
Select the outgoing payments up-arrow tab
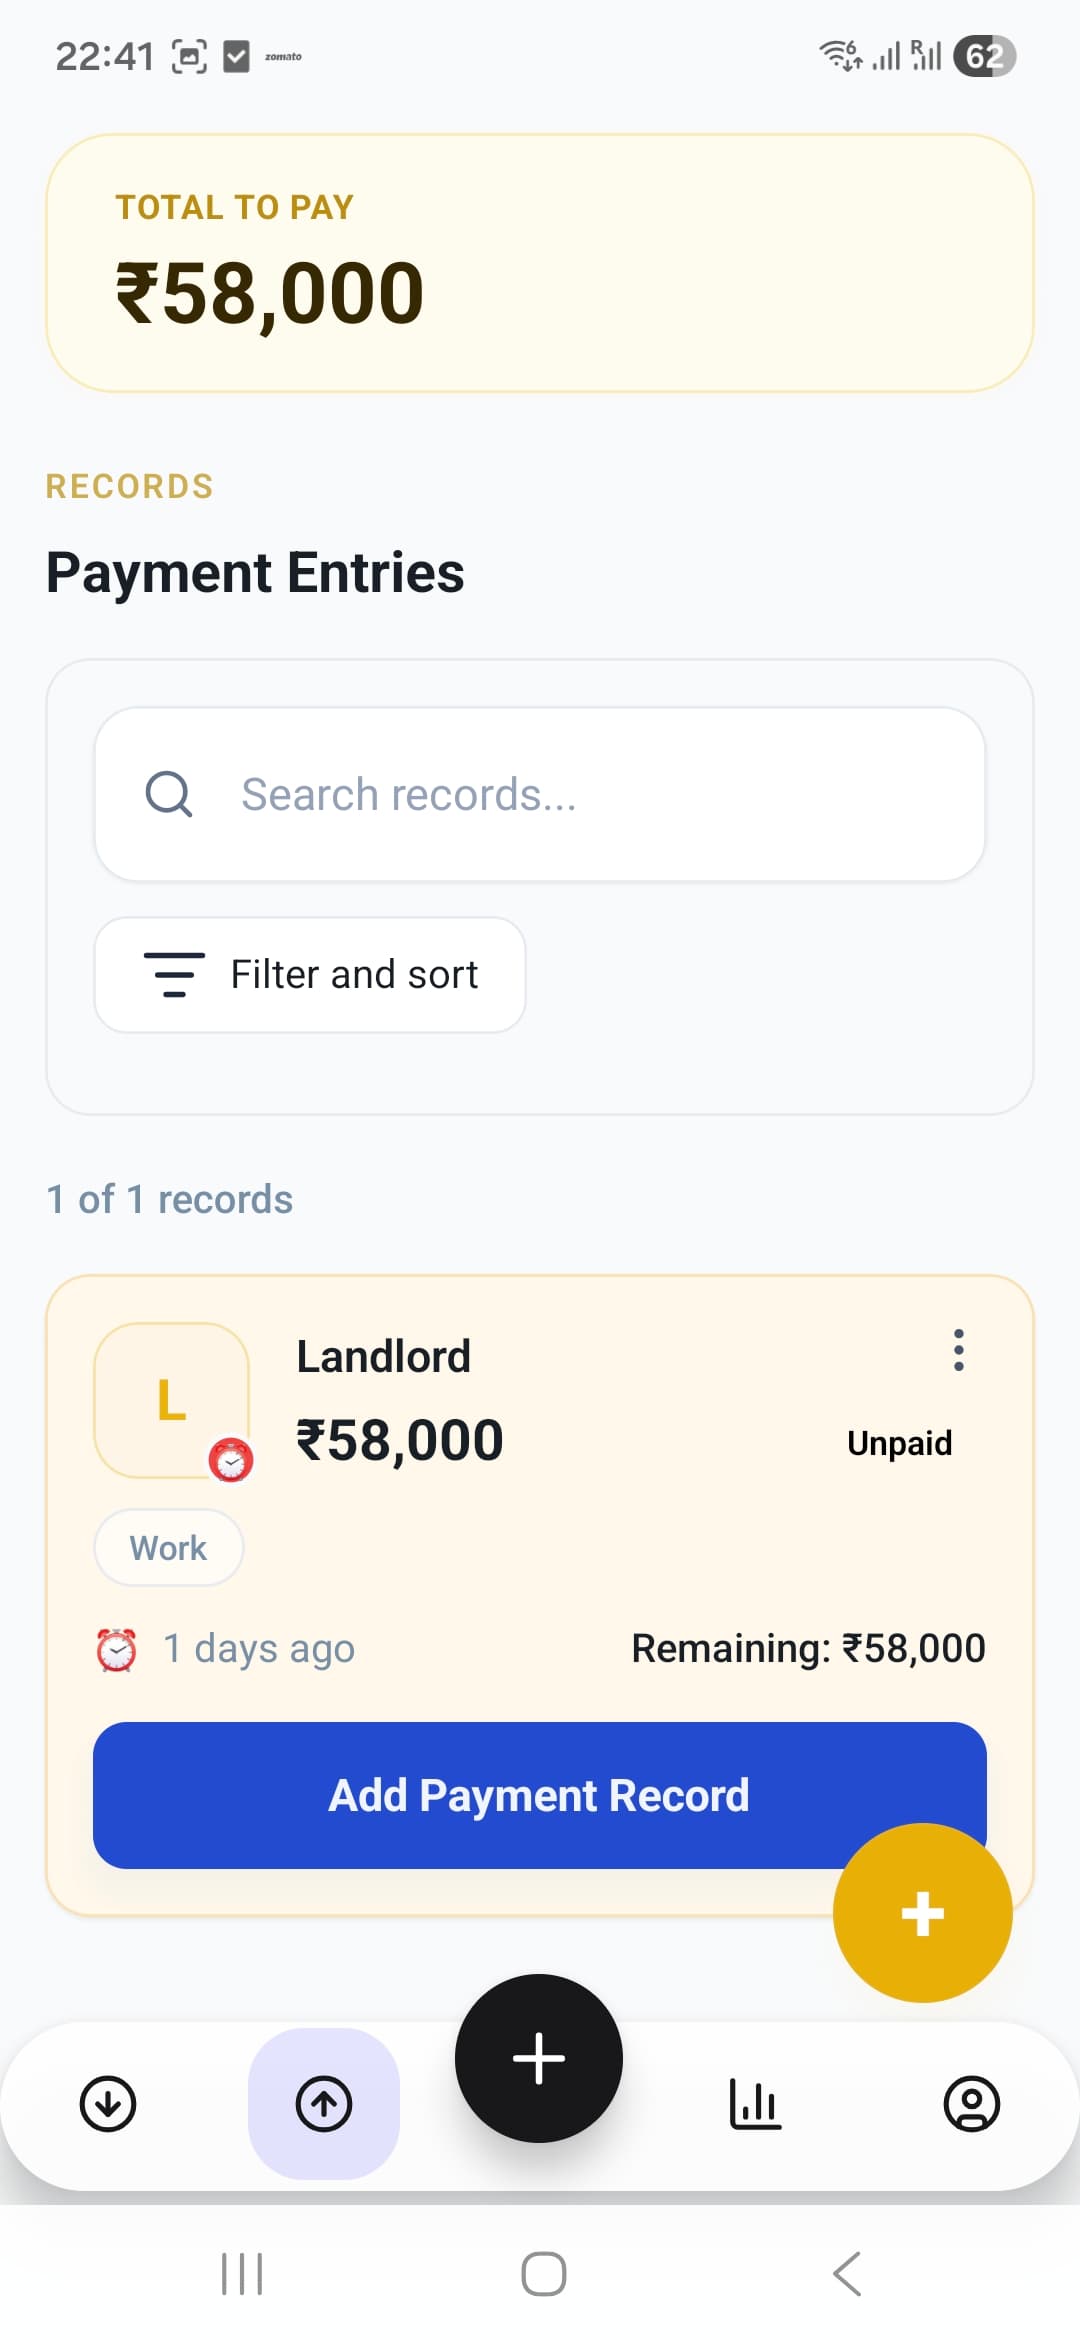click(324, 2104)
